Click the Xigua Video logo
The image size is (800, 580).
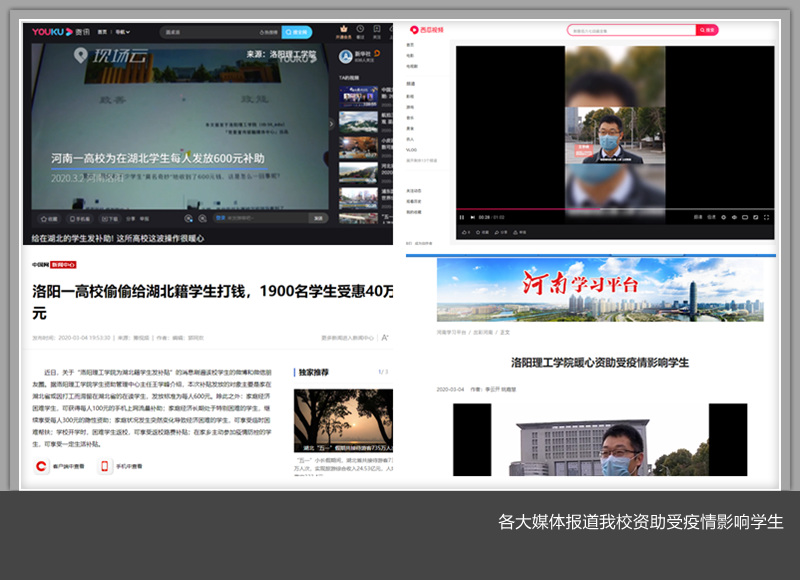(424, 30)
